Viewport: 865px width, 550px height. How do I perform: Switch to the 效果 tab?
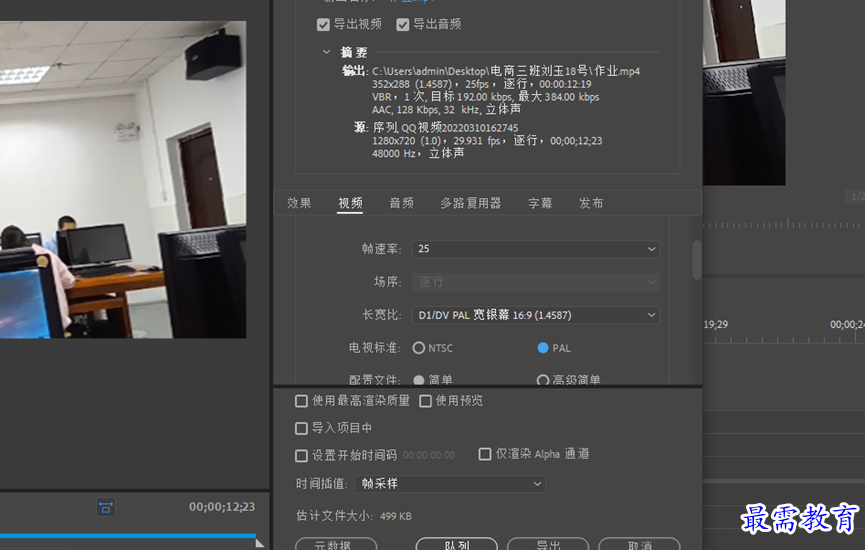(x=299, y=203)
